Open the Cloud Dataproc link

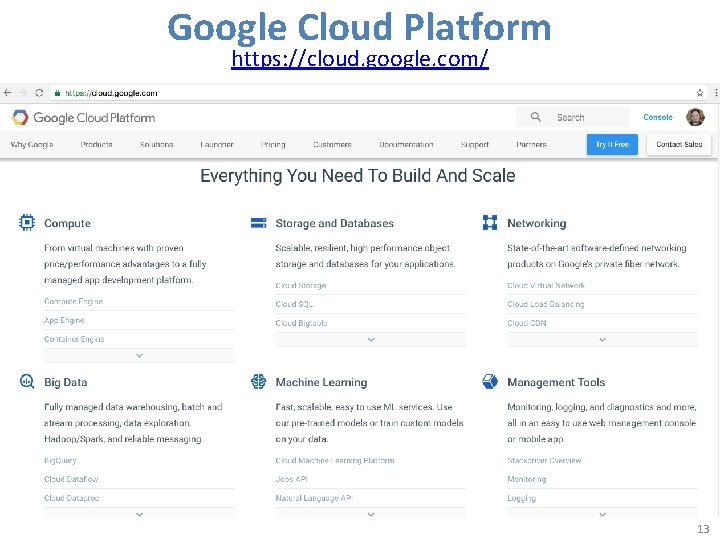click(x=72, y=498)
